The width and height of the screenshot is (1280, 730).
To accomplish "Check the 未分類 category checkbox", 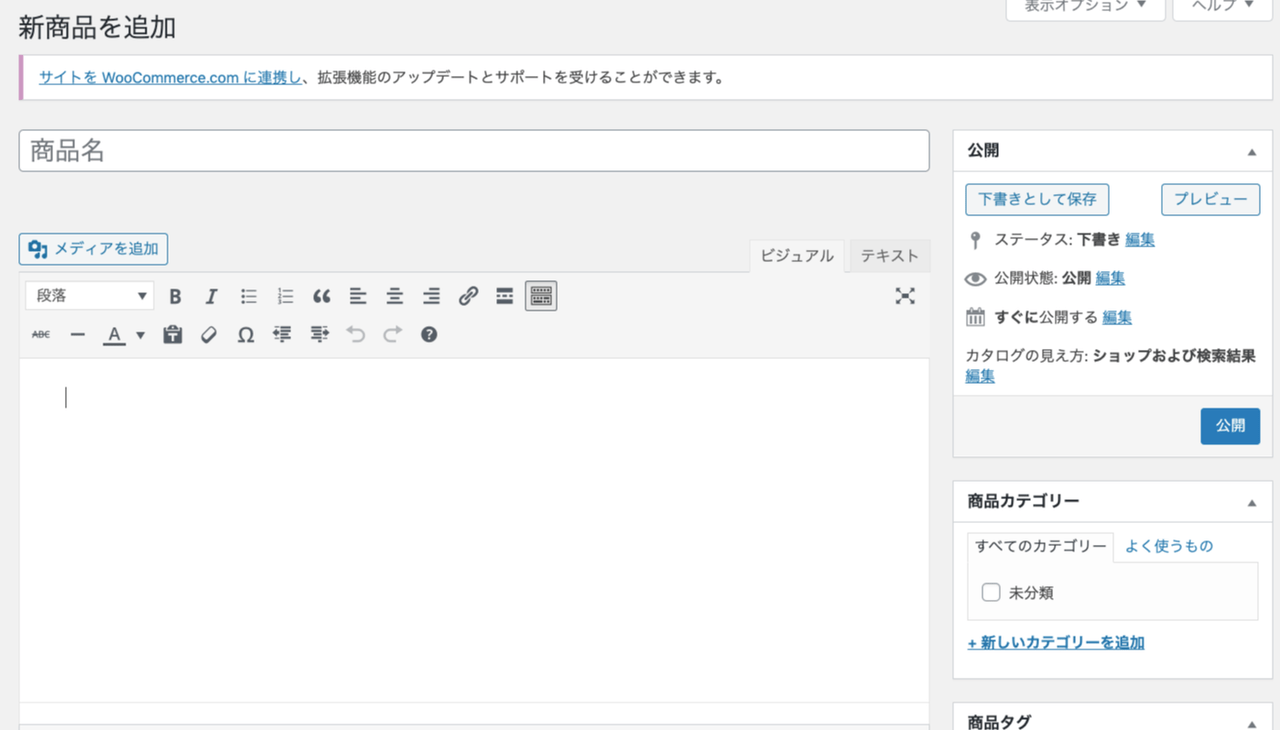I will (x=991, y=592).
